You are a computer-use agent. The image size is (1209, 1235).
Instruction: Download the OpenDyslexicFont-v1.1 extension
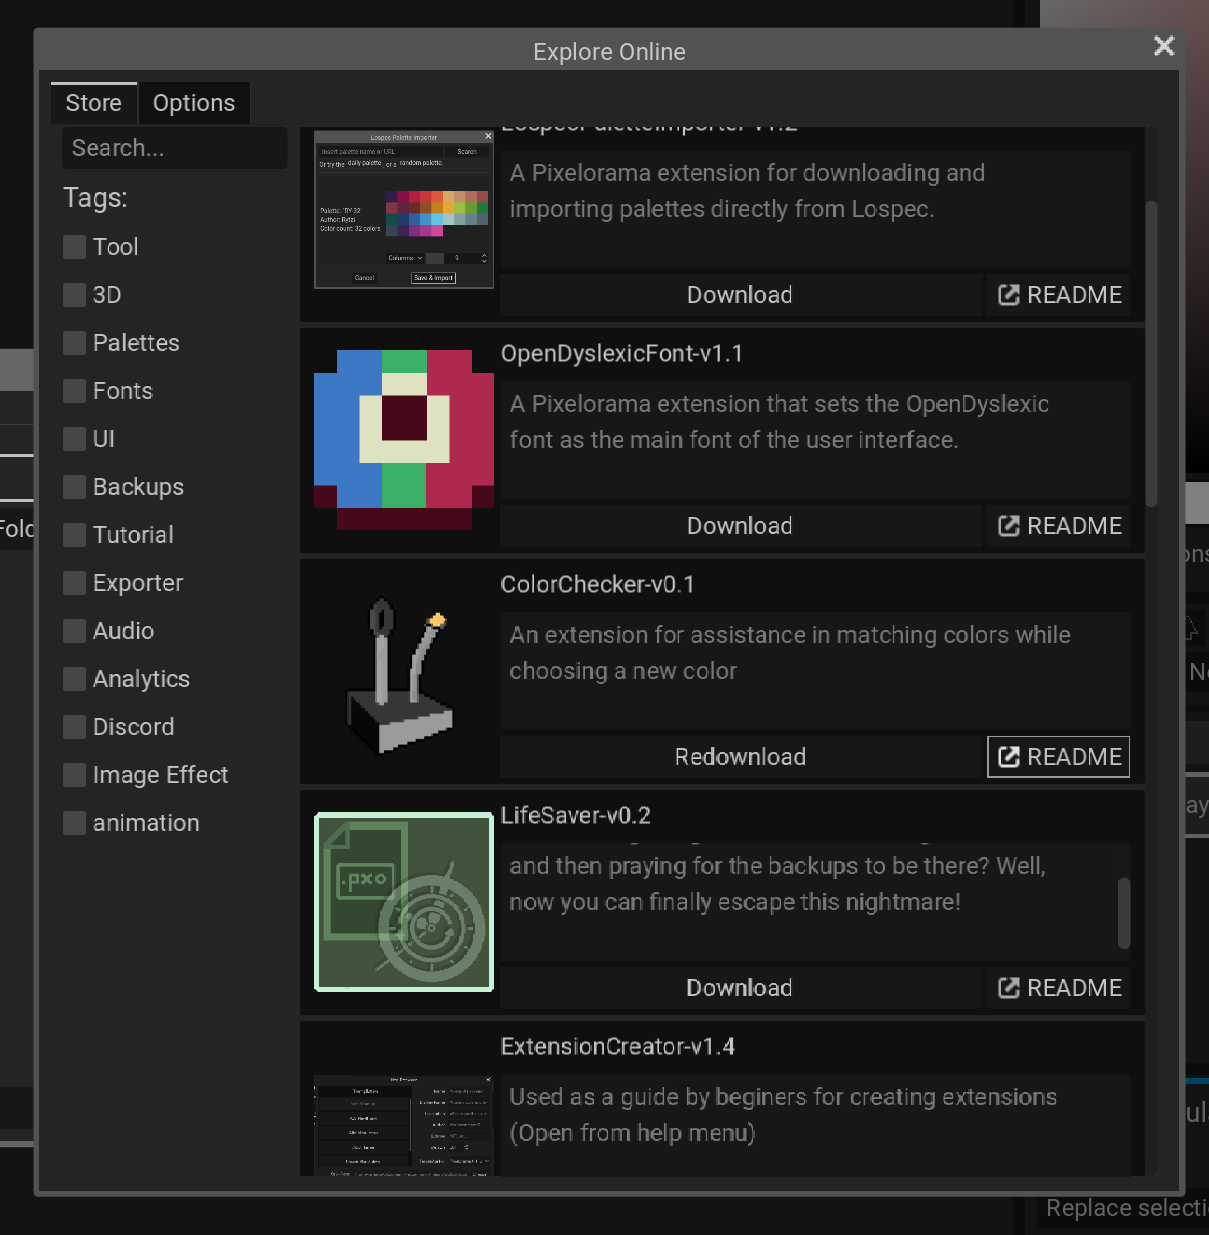(740, 526)
